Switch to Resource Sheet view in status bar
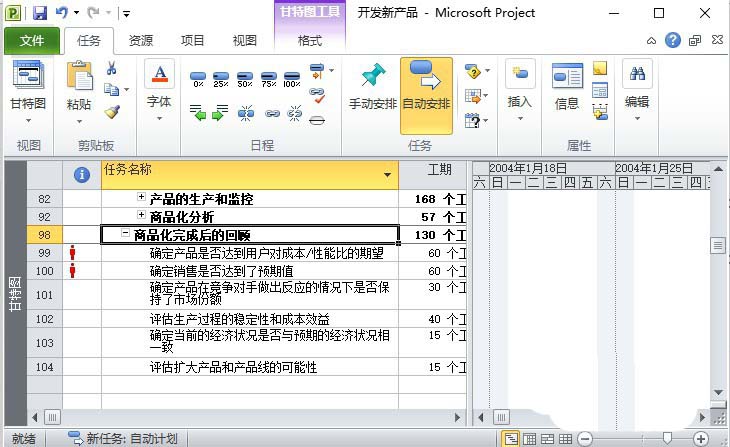730x447 pixels. 566,439
